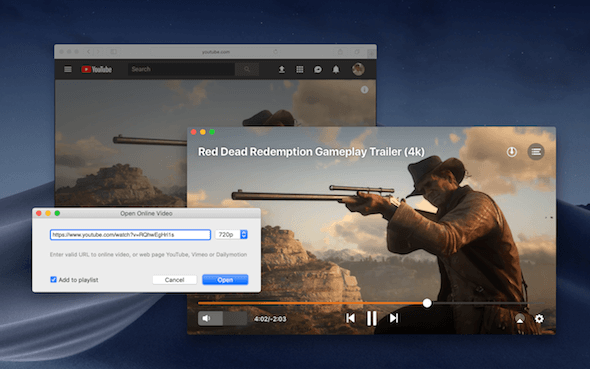Click the youtube.com address bar
Image resolution: width=590 pixels, height=369 pixels.
(x=216, y=52)
